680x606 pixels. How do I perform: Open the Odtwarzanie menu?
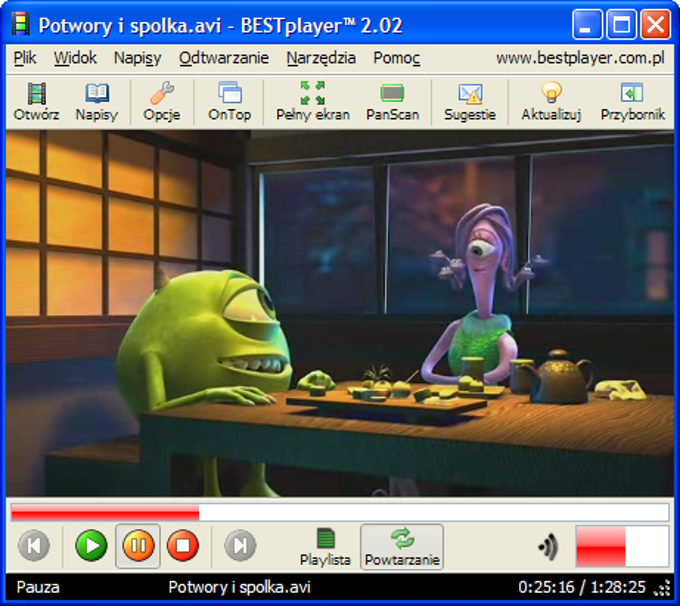click(224, 58)
